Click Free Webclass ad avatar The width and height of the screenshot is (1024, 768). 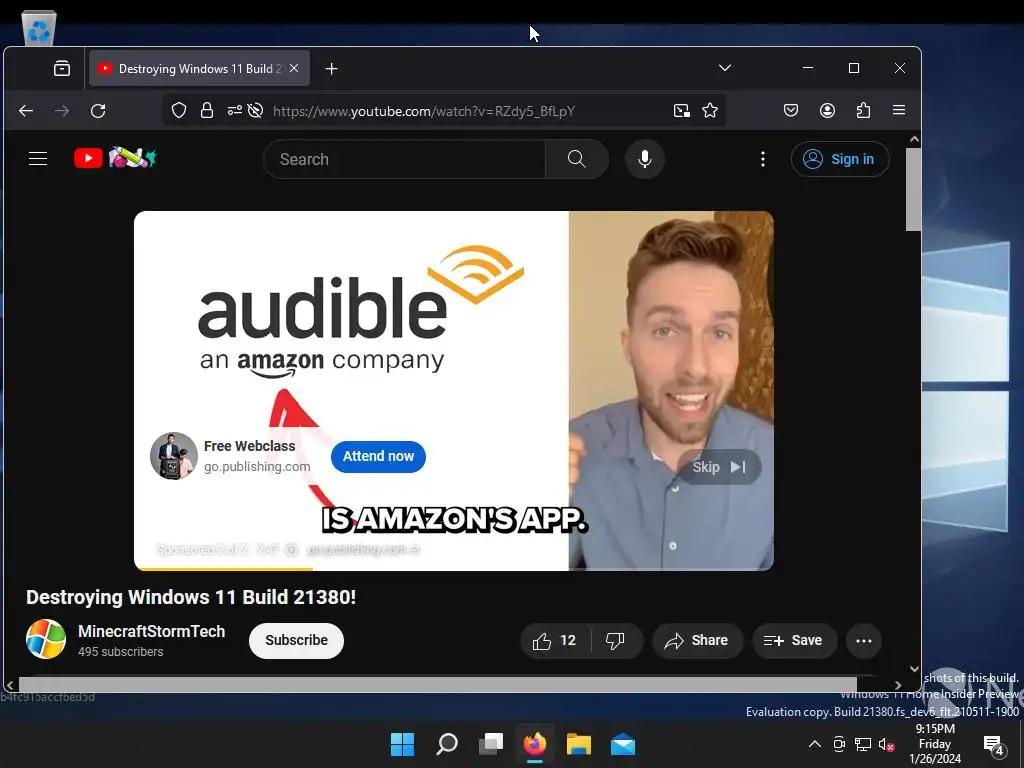click(x=174, y=456)
